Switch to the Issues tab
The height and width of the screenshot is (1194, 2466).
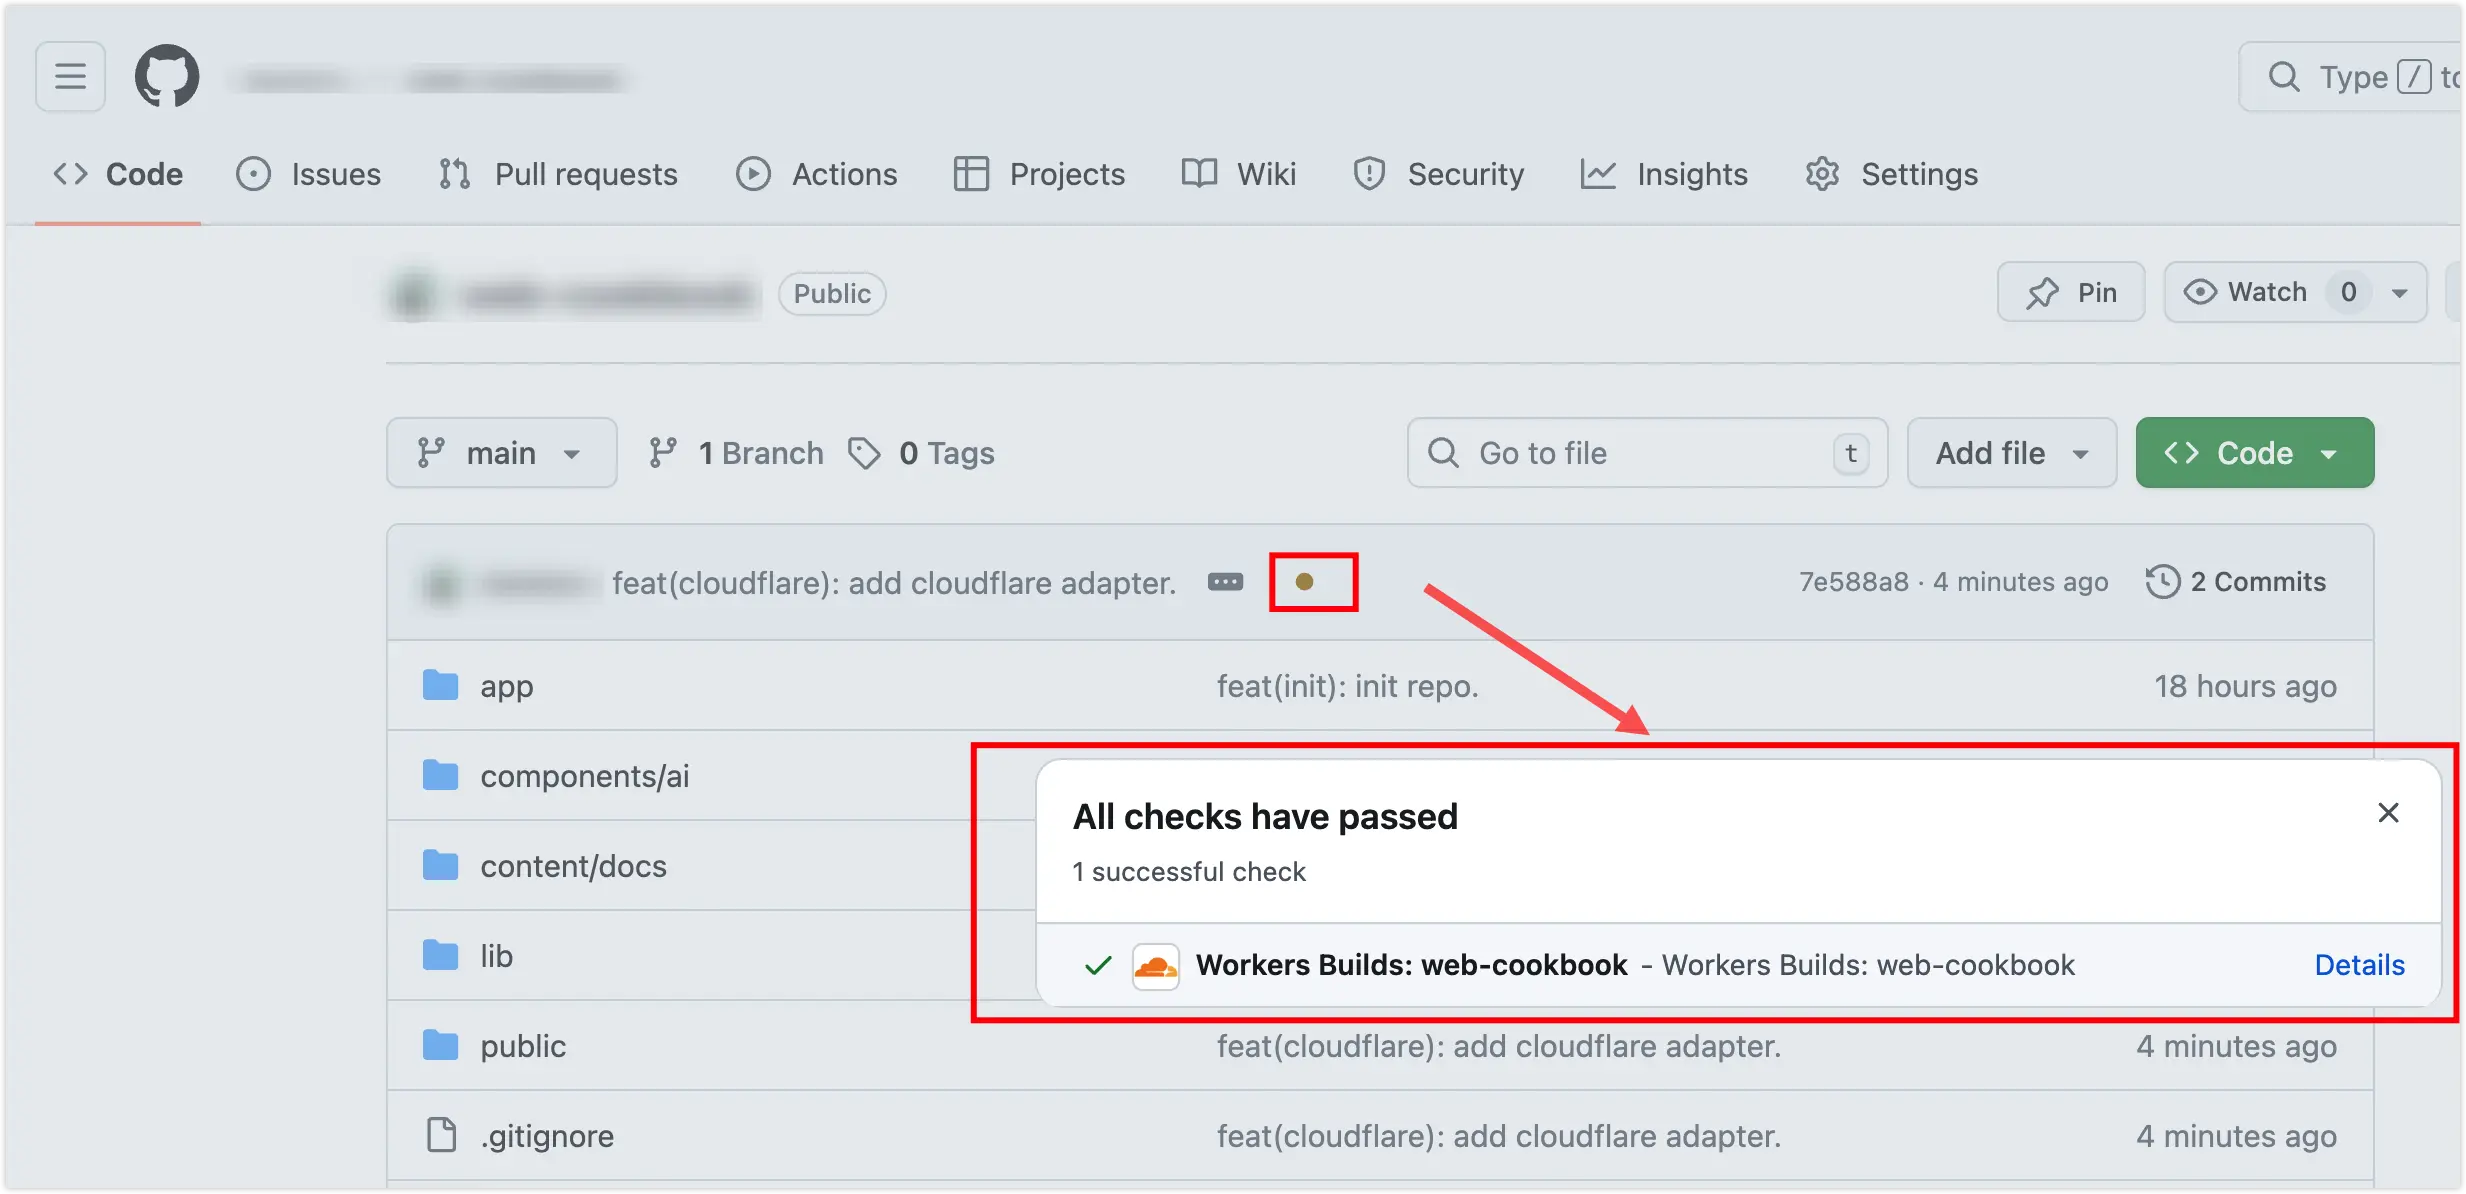(x=309, y=174)
